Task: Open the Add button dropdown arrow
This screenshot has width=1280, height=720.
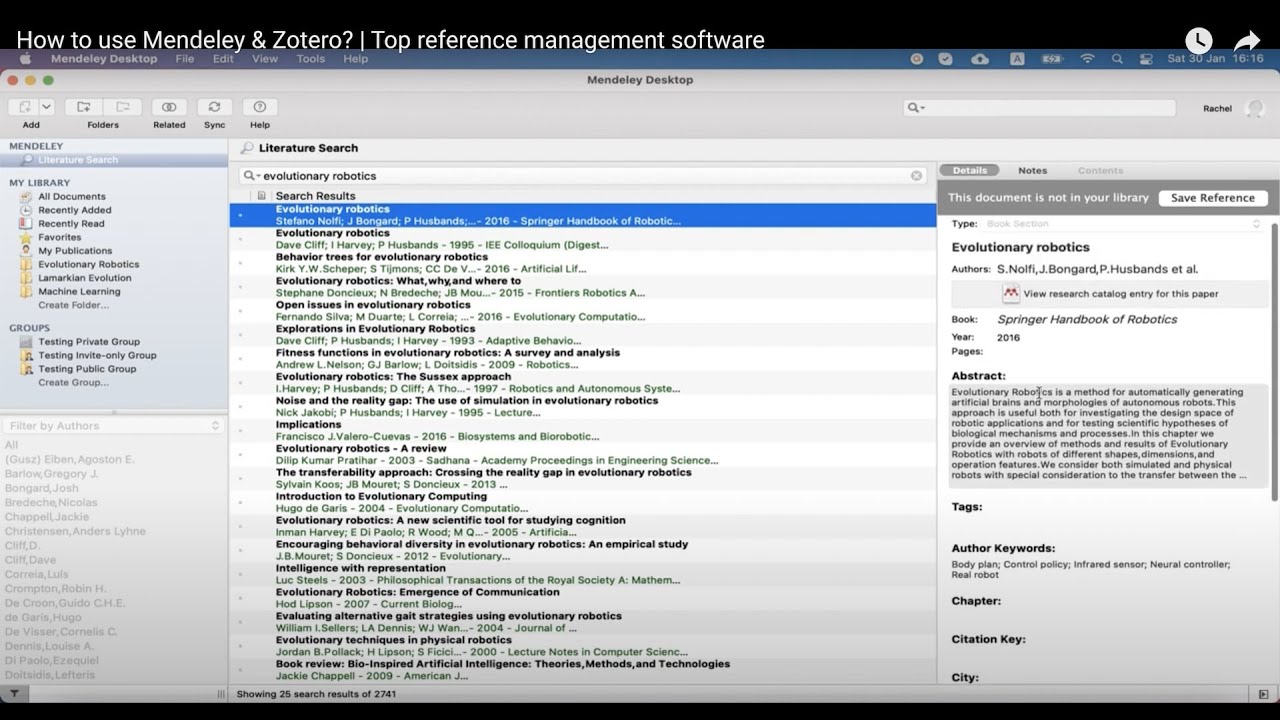Action: coord(47,107)
